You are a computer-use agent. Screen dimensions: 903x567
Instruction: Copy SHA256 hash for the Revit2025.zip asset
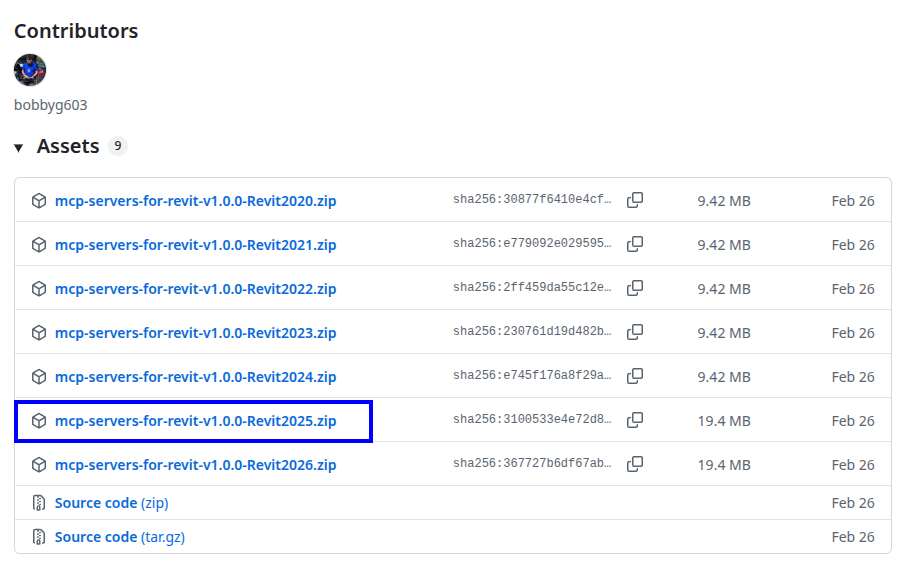(635, 420)
